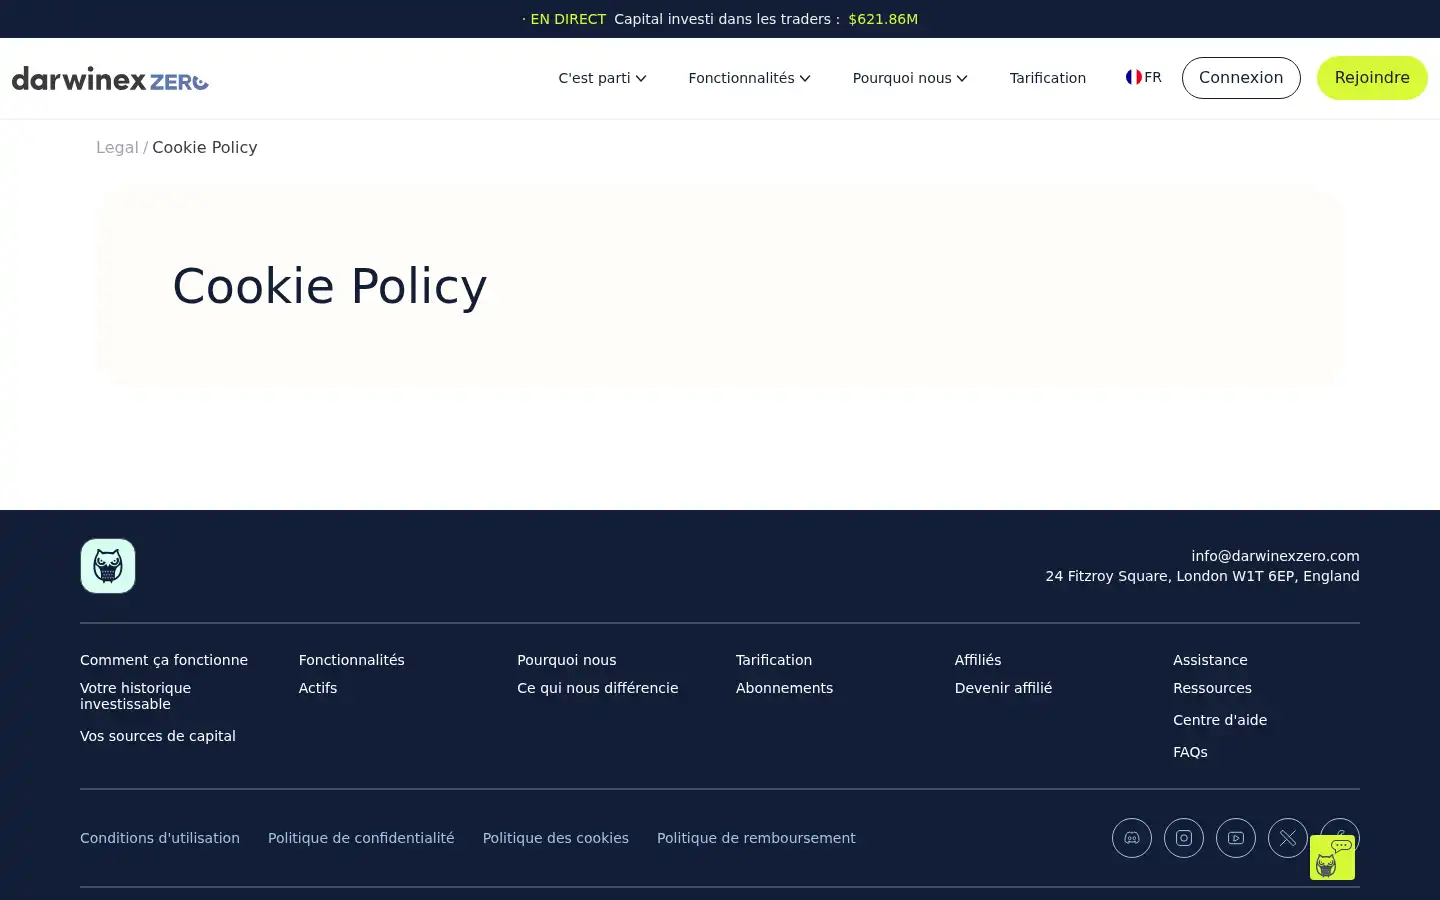1440x900 pixels.
Task: Open Ce qui nous différencie link
Action: pos(598,688)
